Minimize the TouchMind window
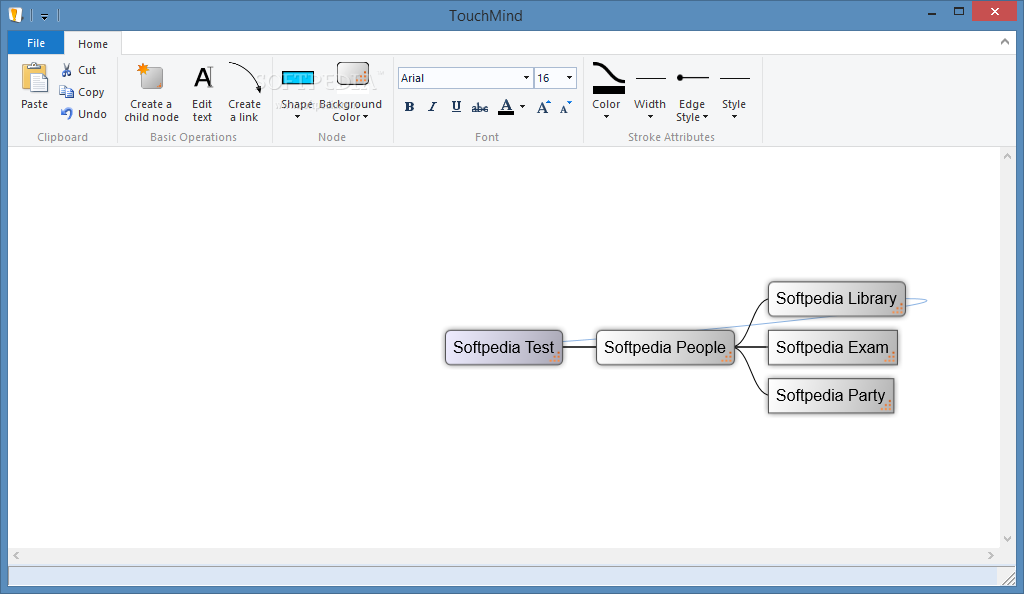1024x594 pixels. pos(932,12)
